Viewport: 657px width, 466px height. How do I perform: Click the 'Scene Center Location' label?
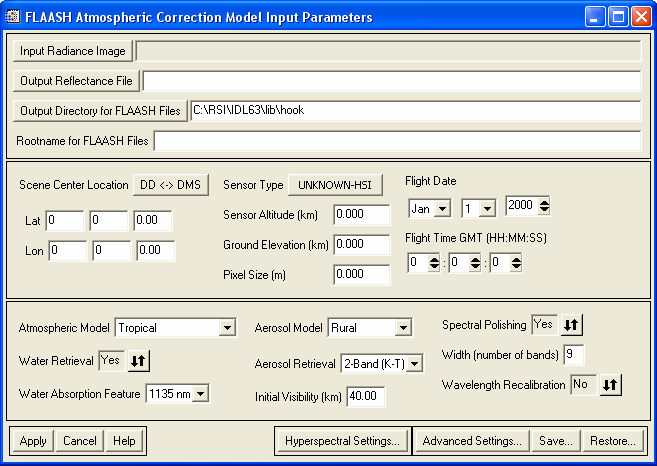[x=74, y=185]
